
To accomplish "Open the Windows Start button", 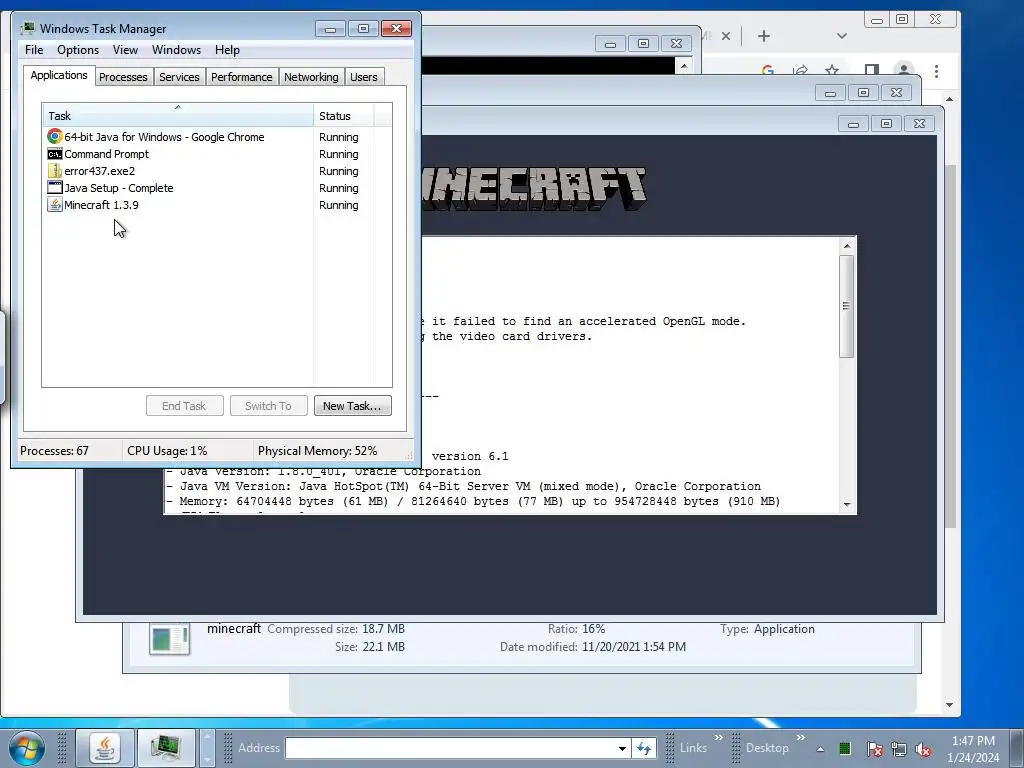I will pos(27,748).
